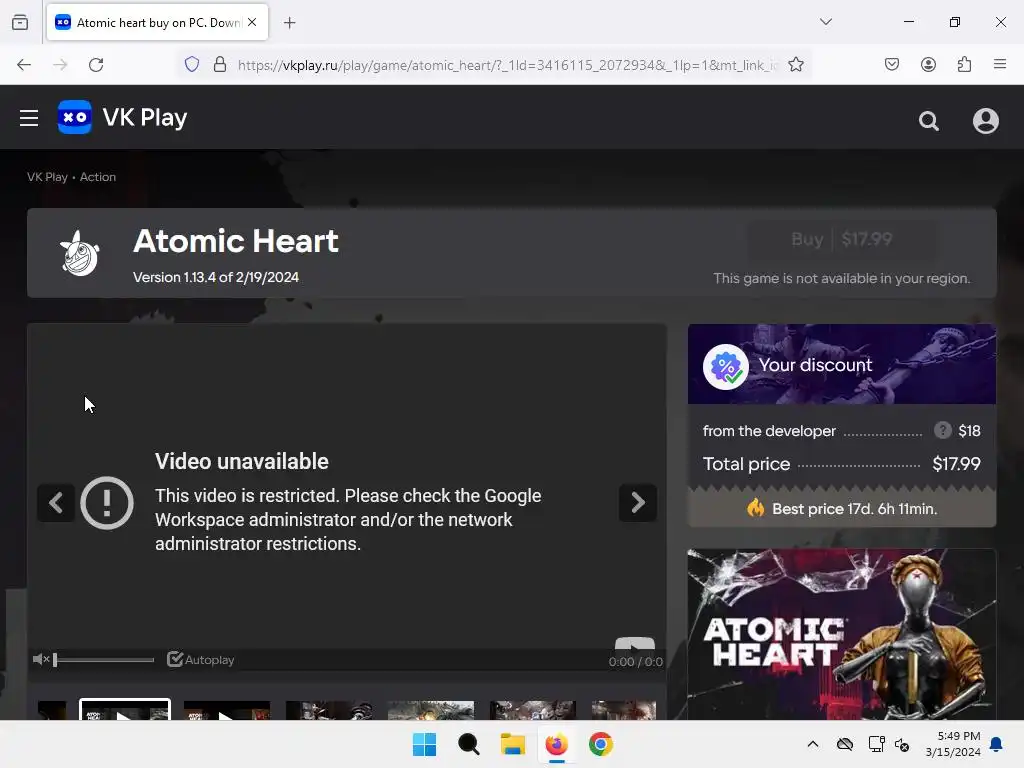Viewport: 1024px width, 768px height.
Task: Open the site search magnifier
Action: tap(929, 121)
